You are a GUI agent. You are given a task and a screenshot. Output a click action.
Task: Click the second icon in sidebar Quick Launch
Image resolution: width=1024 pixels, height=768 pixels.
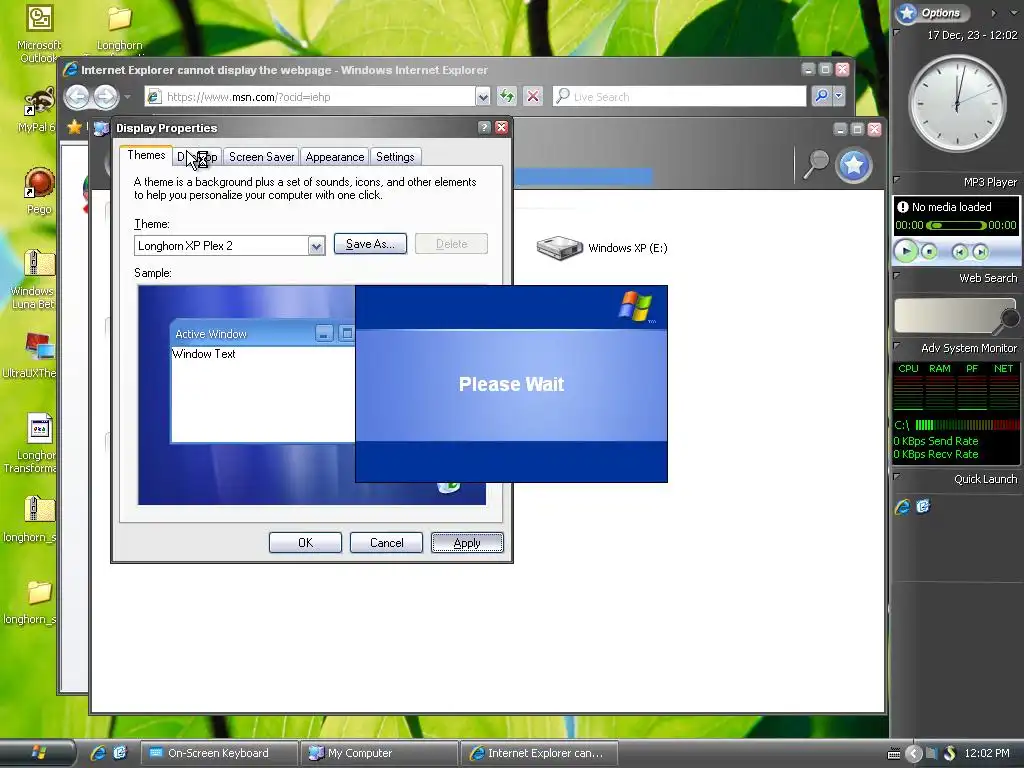923,506
